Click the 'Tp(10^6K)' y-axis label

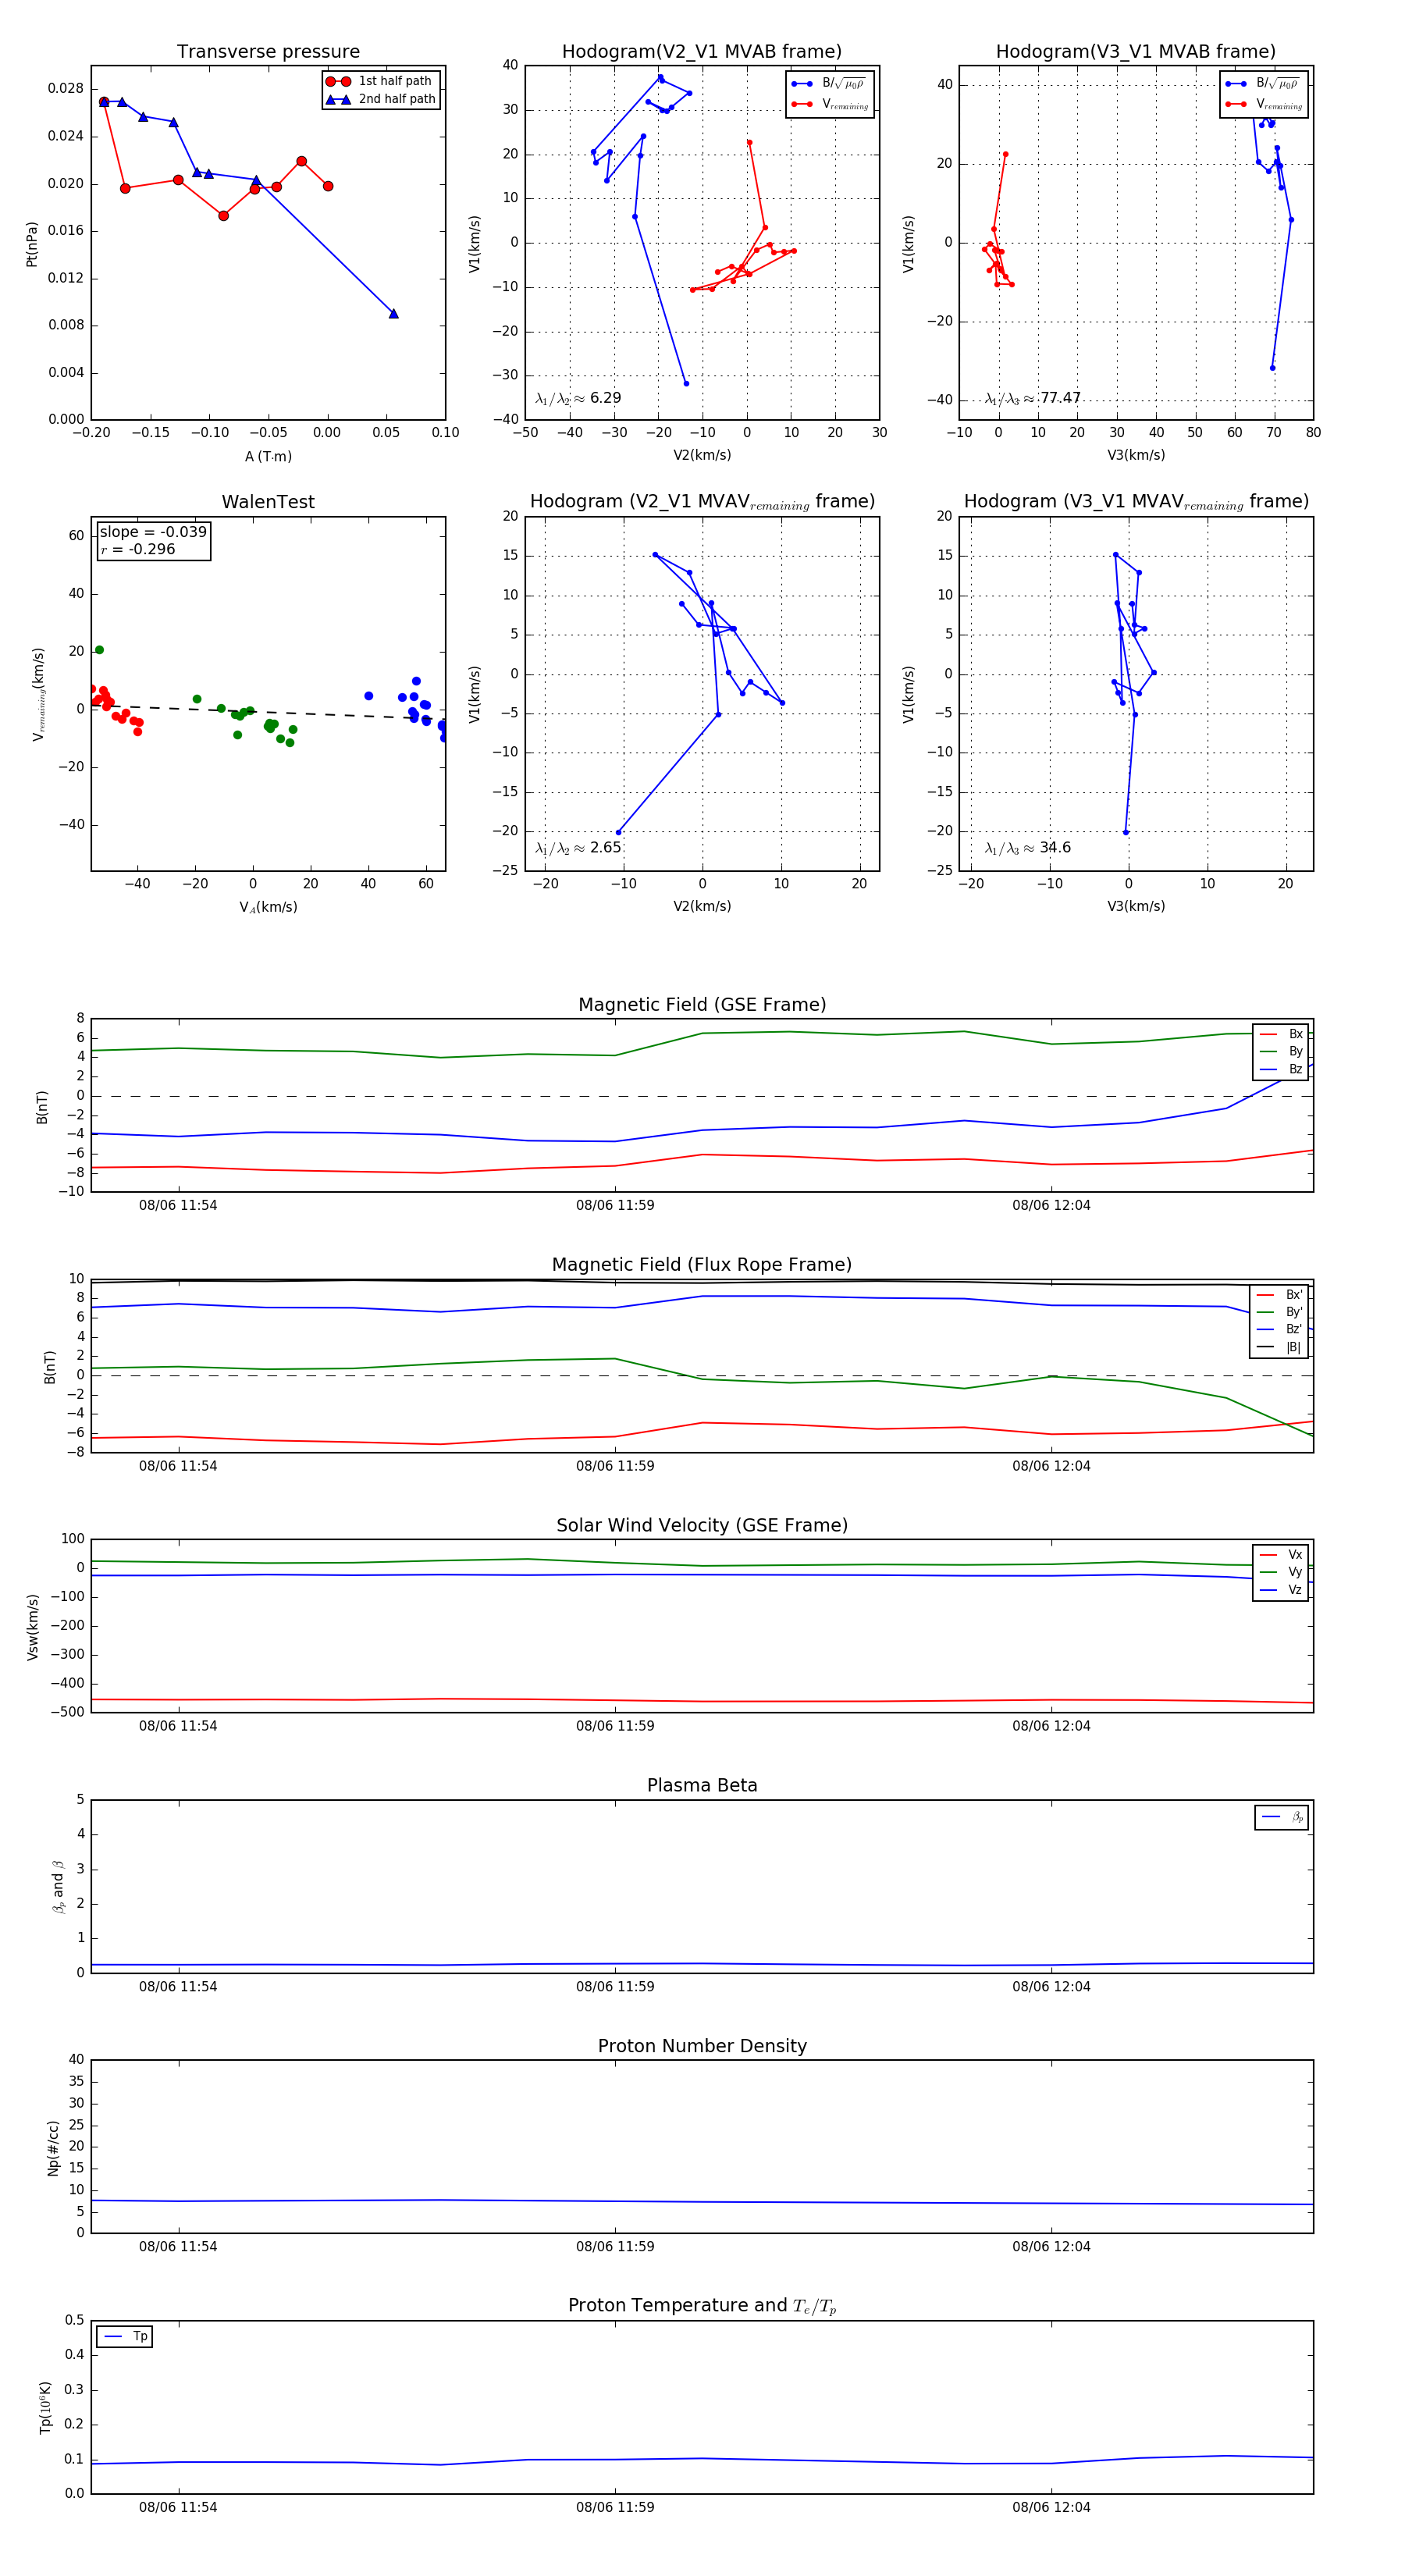(x=45, y=2407)
